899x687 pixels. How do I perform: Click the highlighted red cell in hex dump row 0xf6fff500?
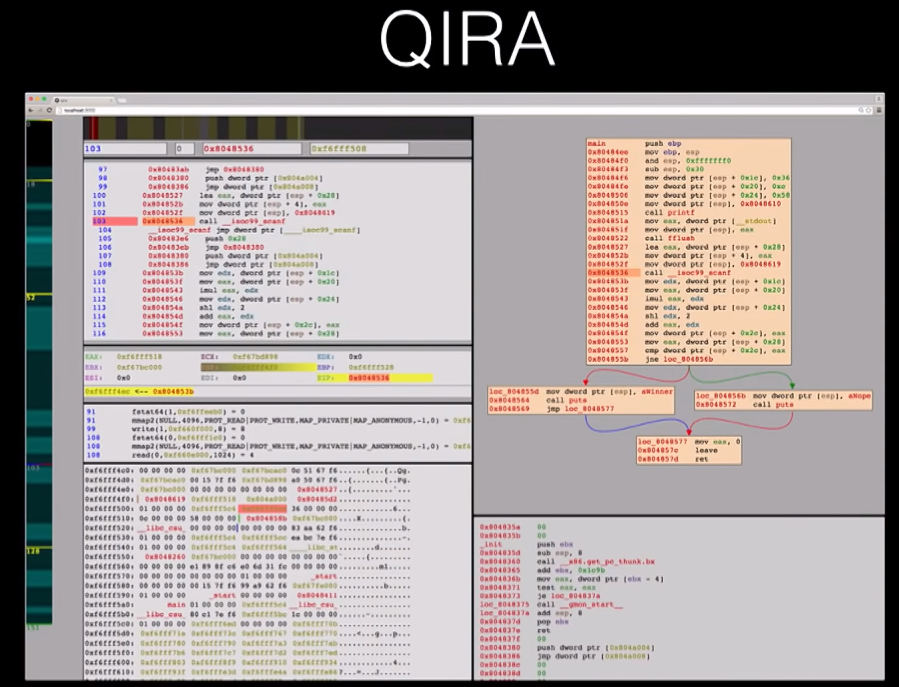262,509
